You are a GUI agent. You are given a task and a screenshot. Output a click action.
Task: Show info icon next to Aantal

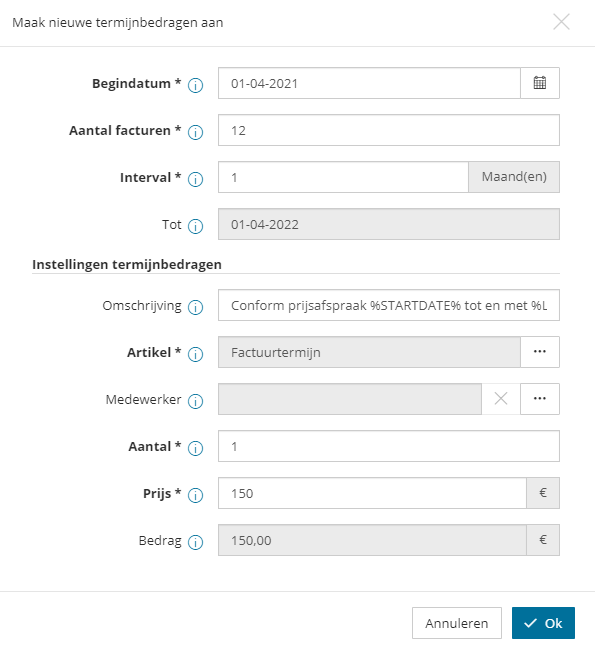pyautogui.click(x=195, y=448)
